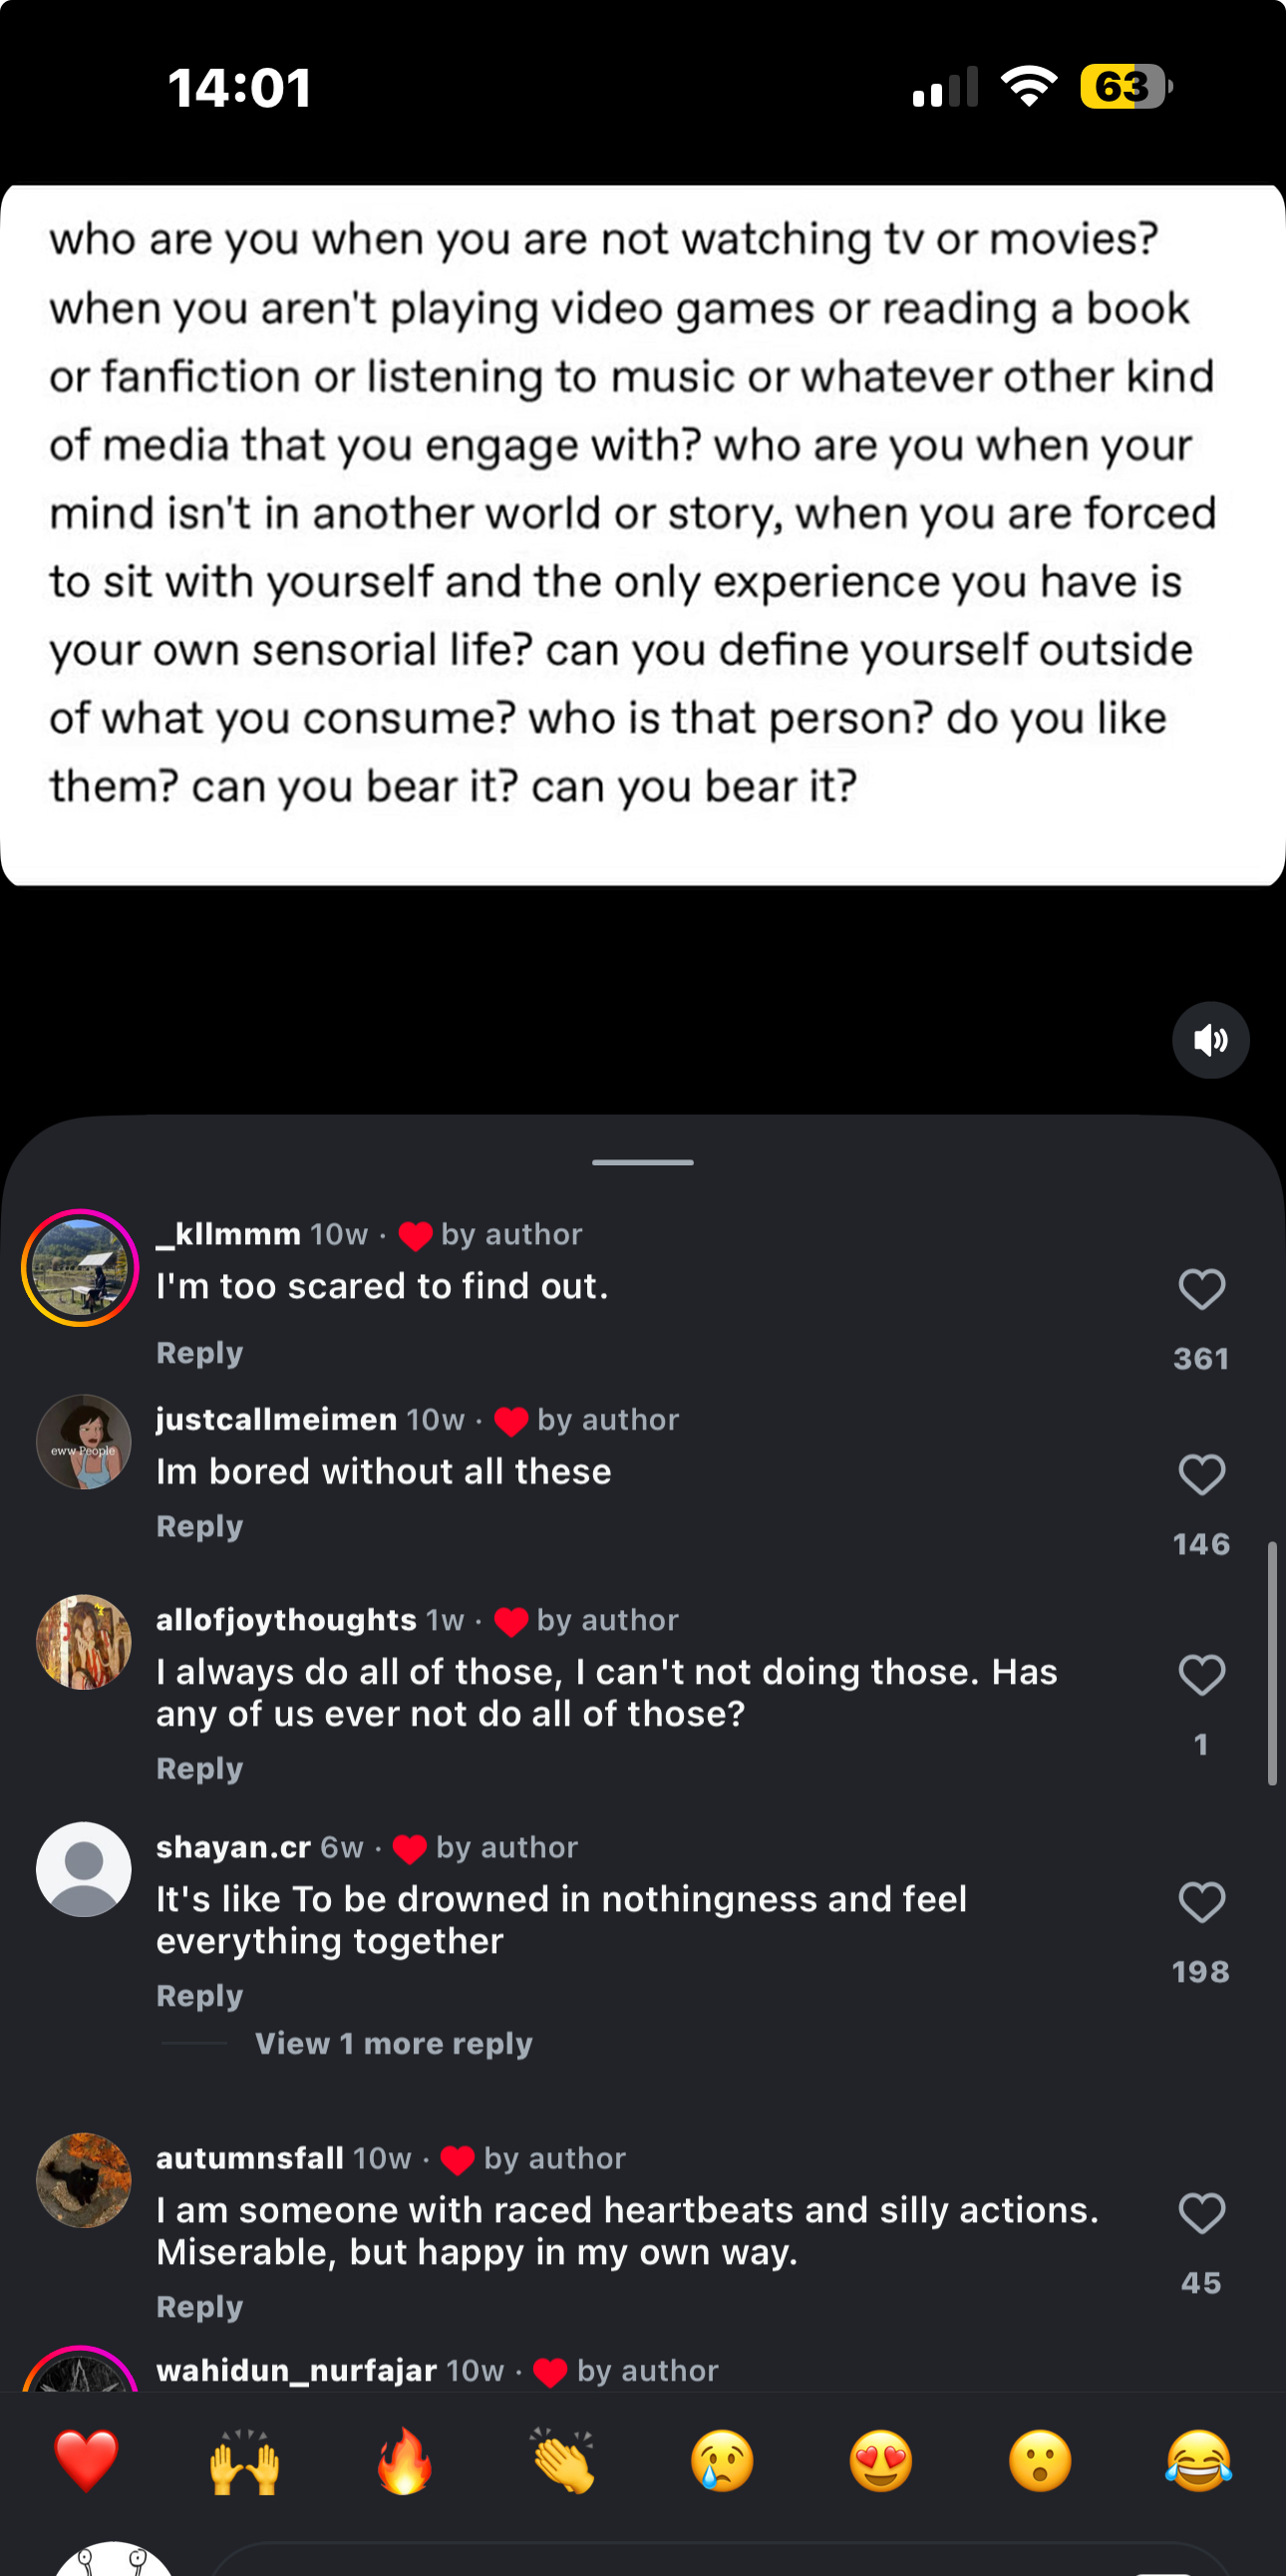Tap the clapping hands emoji
The image size is (1286, 2576).
point(563,2461)
